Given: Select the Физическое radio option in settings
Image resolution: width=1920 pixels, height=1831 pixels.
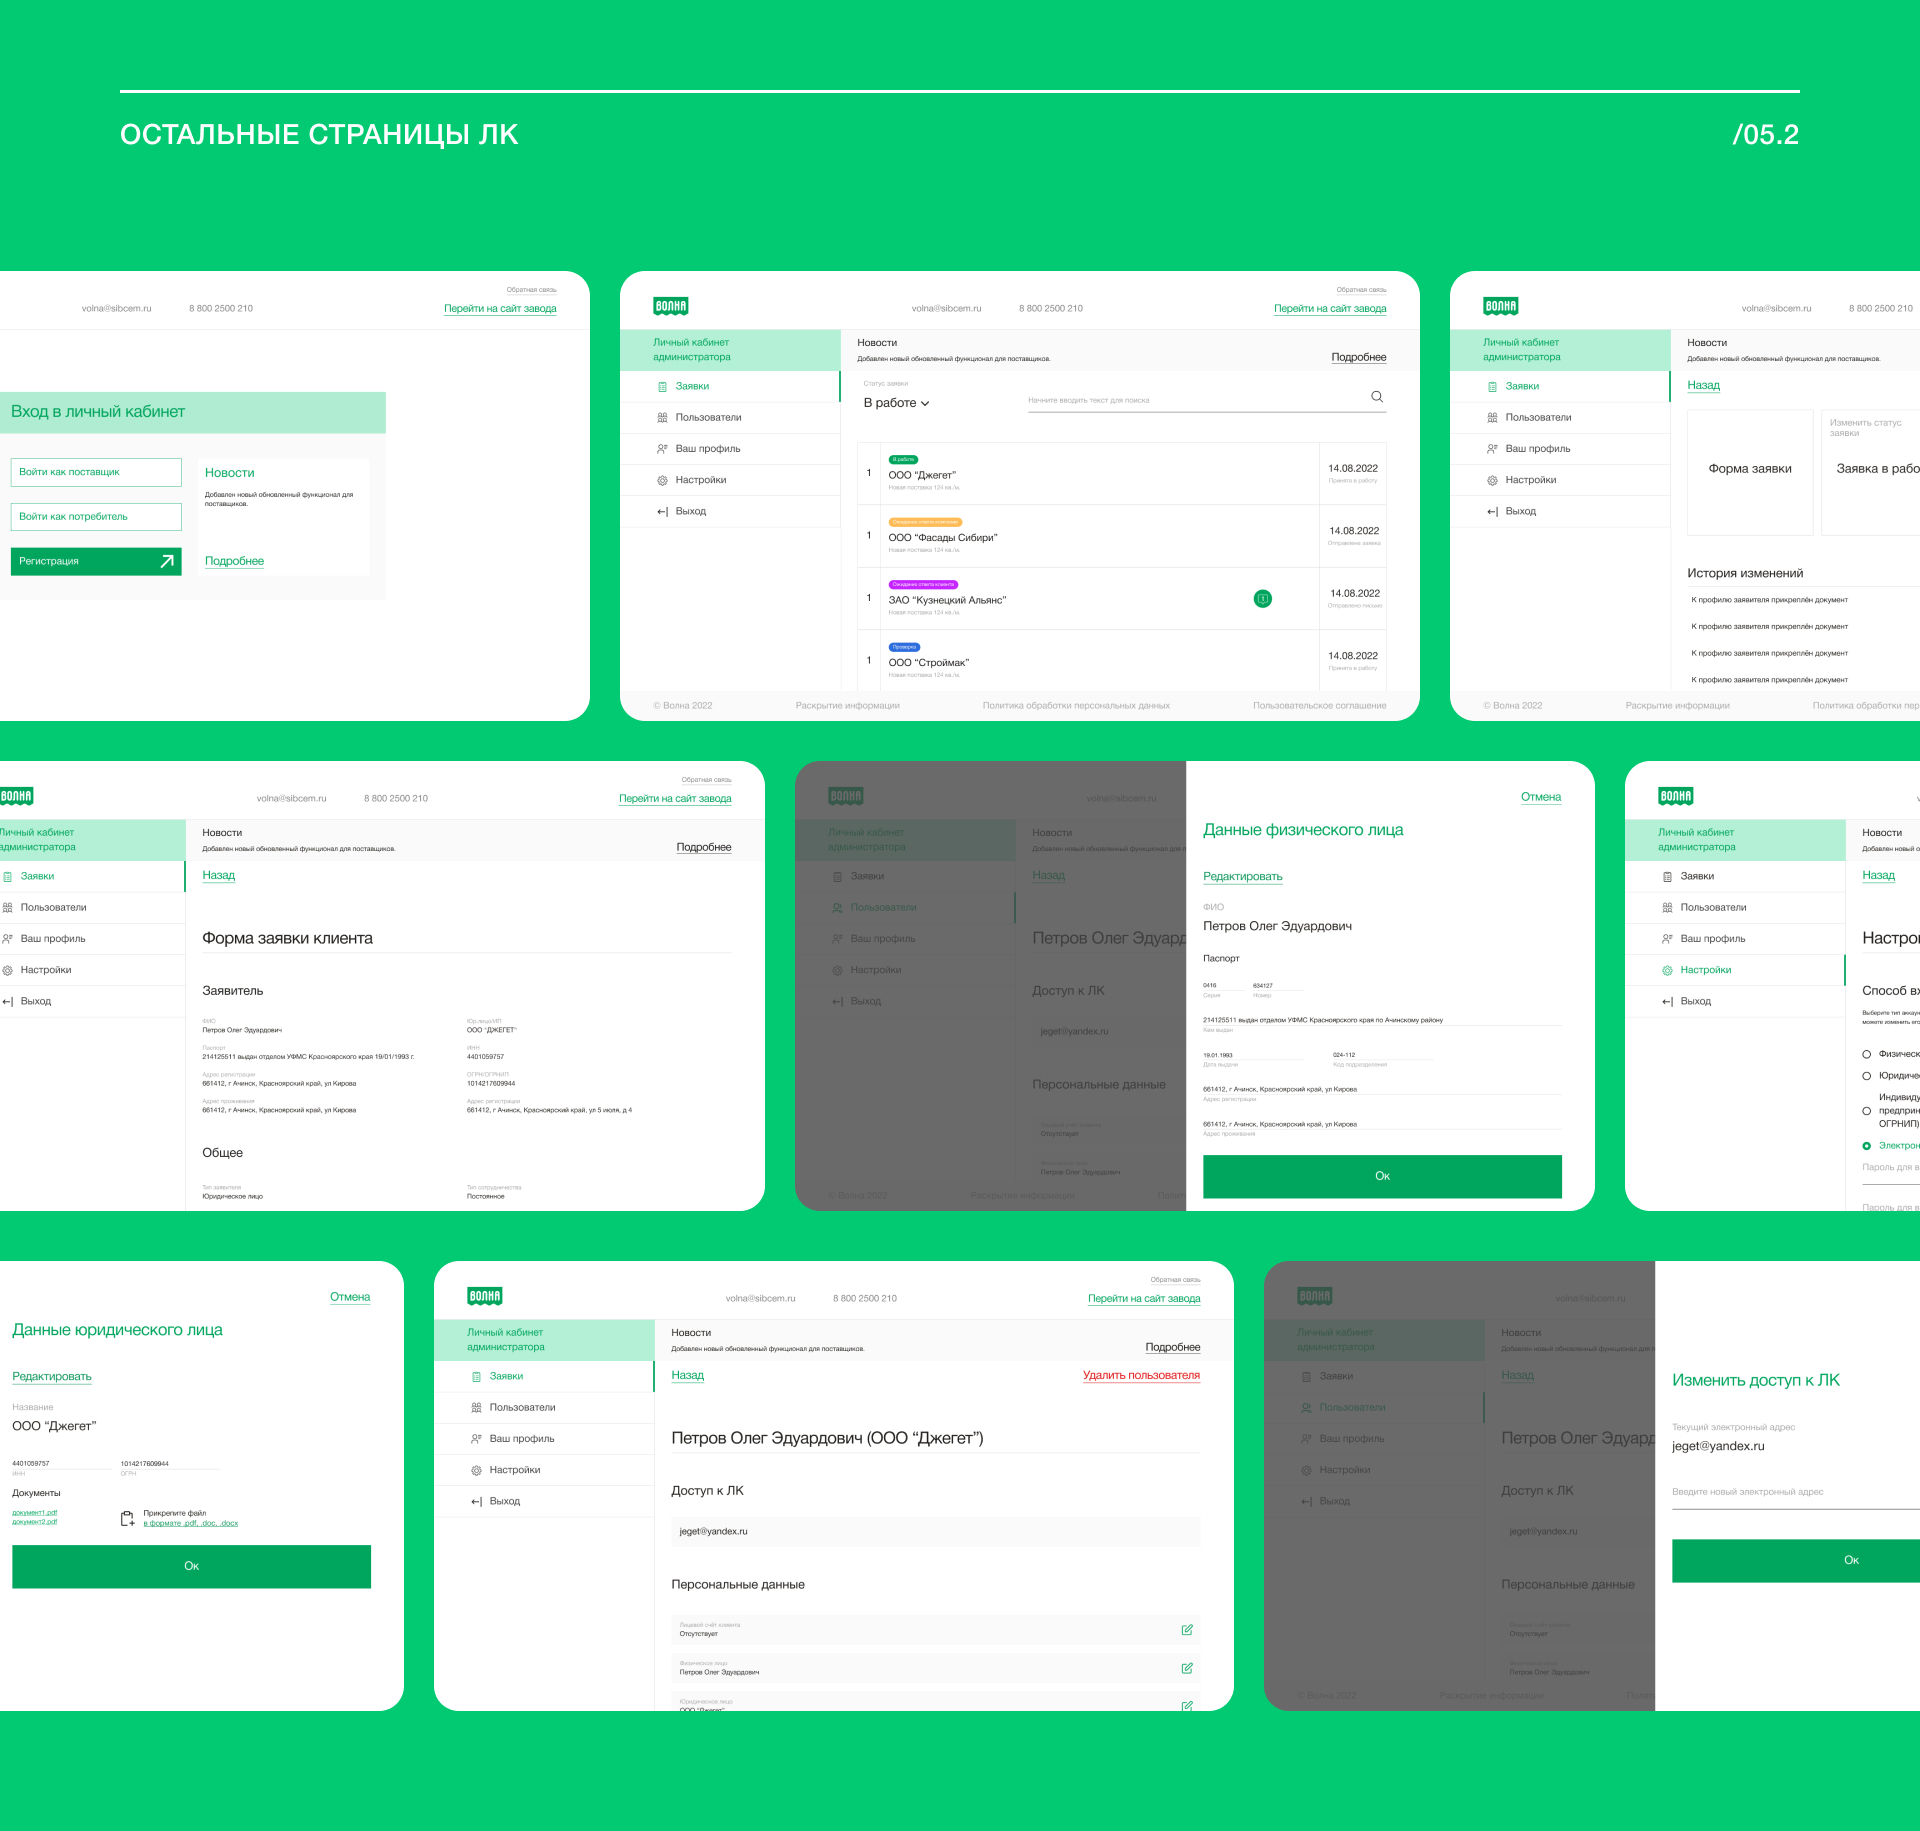Looking at the screenshot, I should 1866,1054.
